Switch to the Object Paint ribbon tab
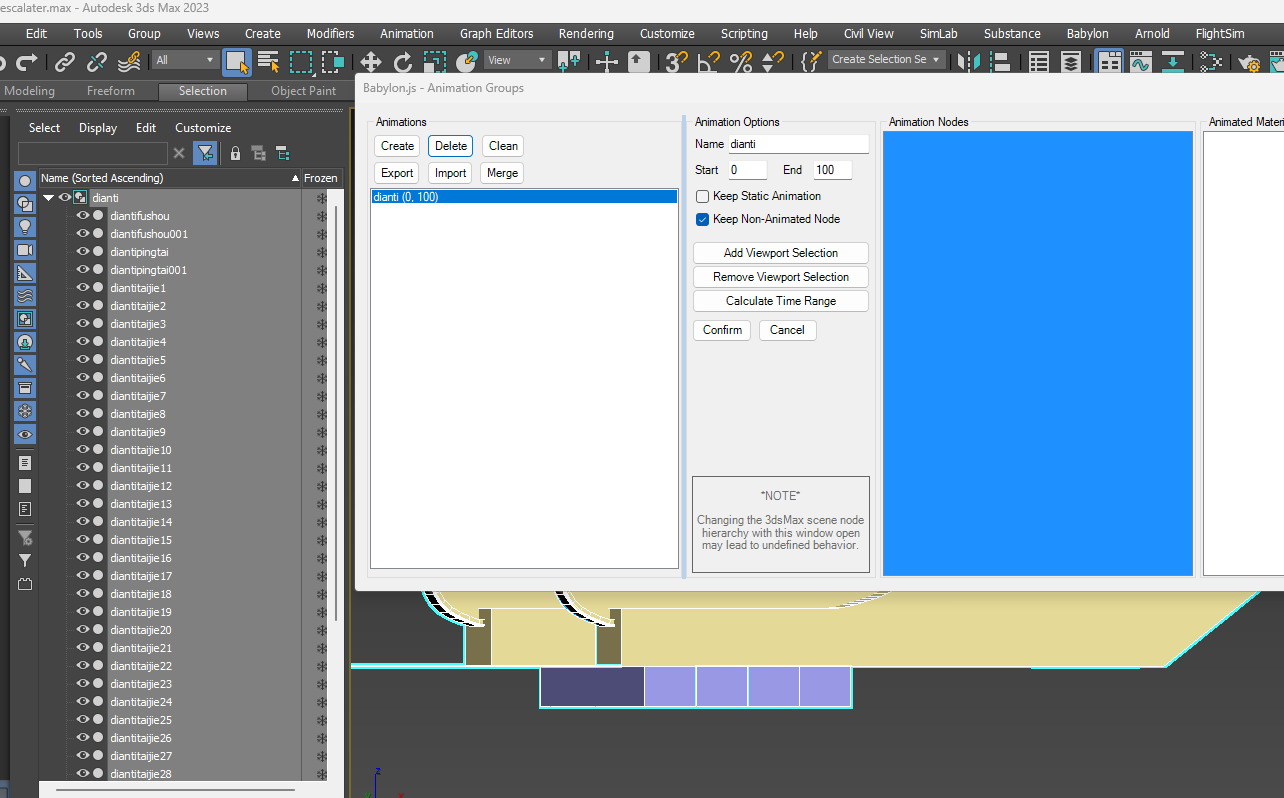This screenshot has width=1284, height=798. coord(304,91)
